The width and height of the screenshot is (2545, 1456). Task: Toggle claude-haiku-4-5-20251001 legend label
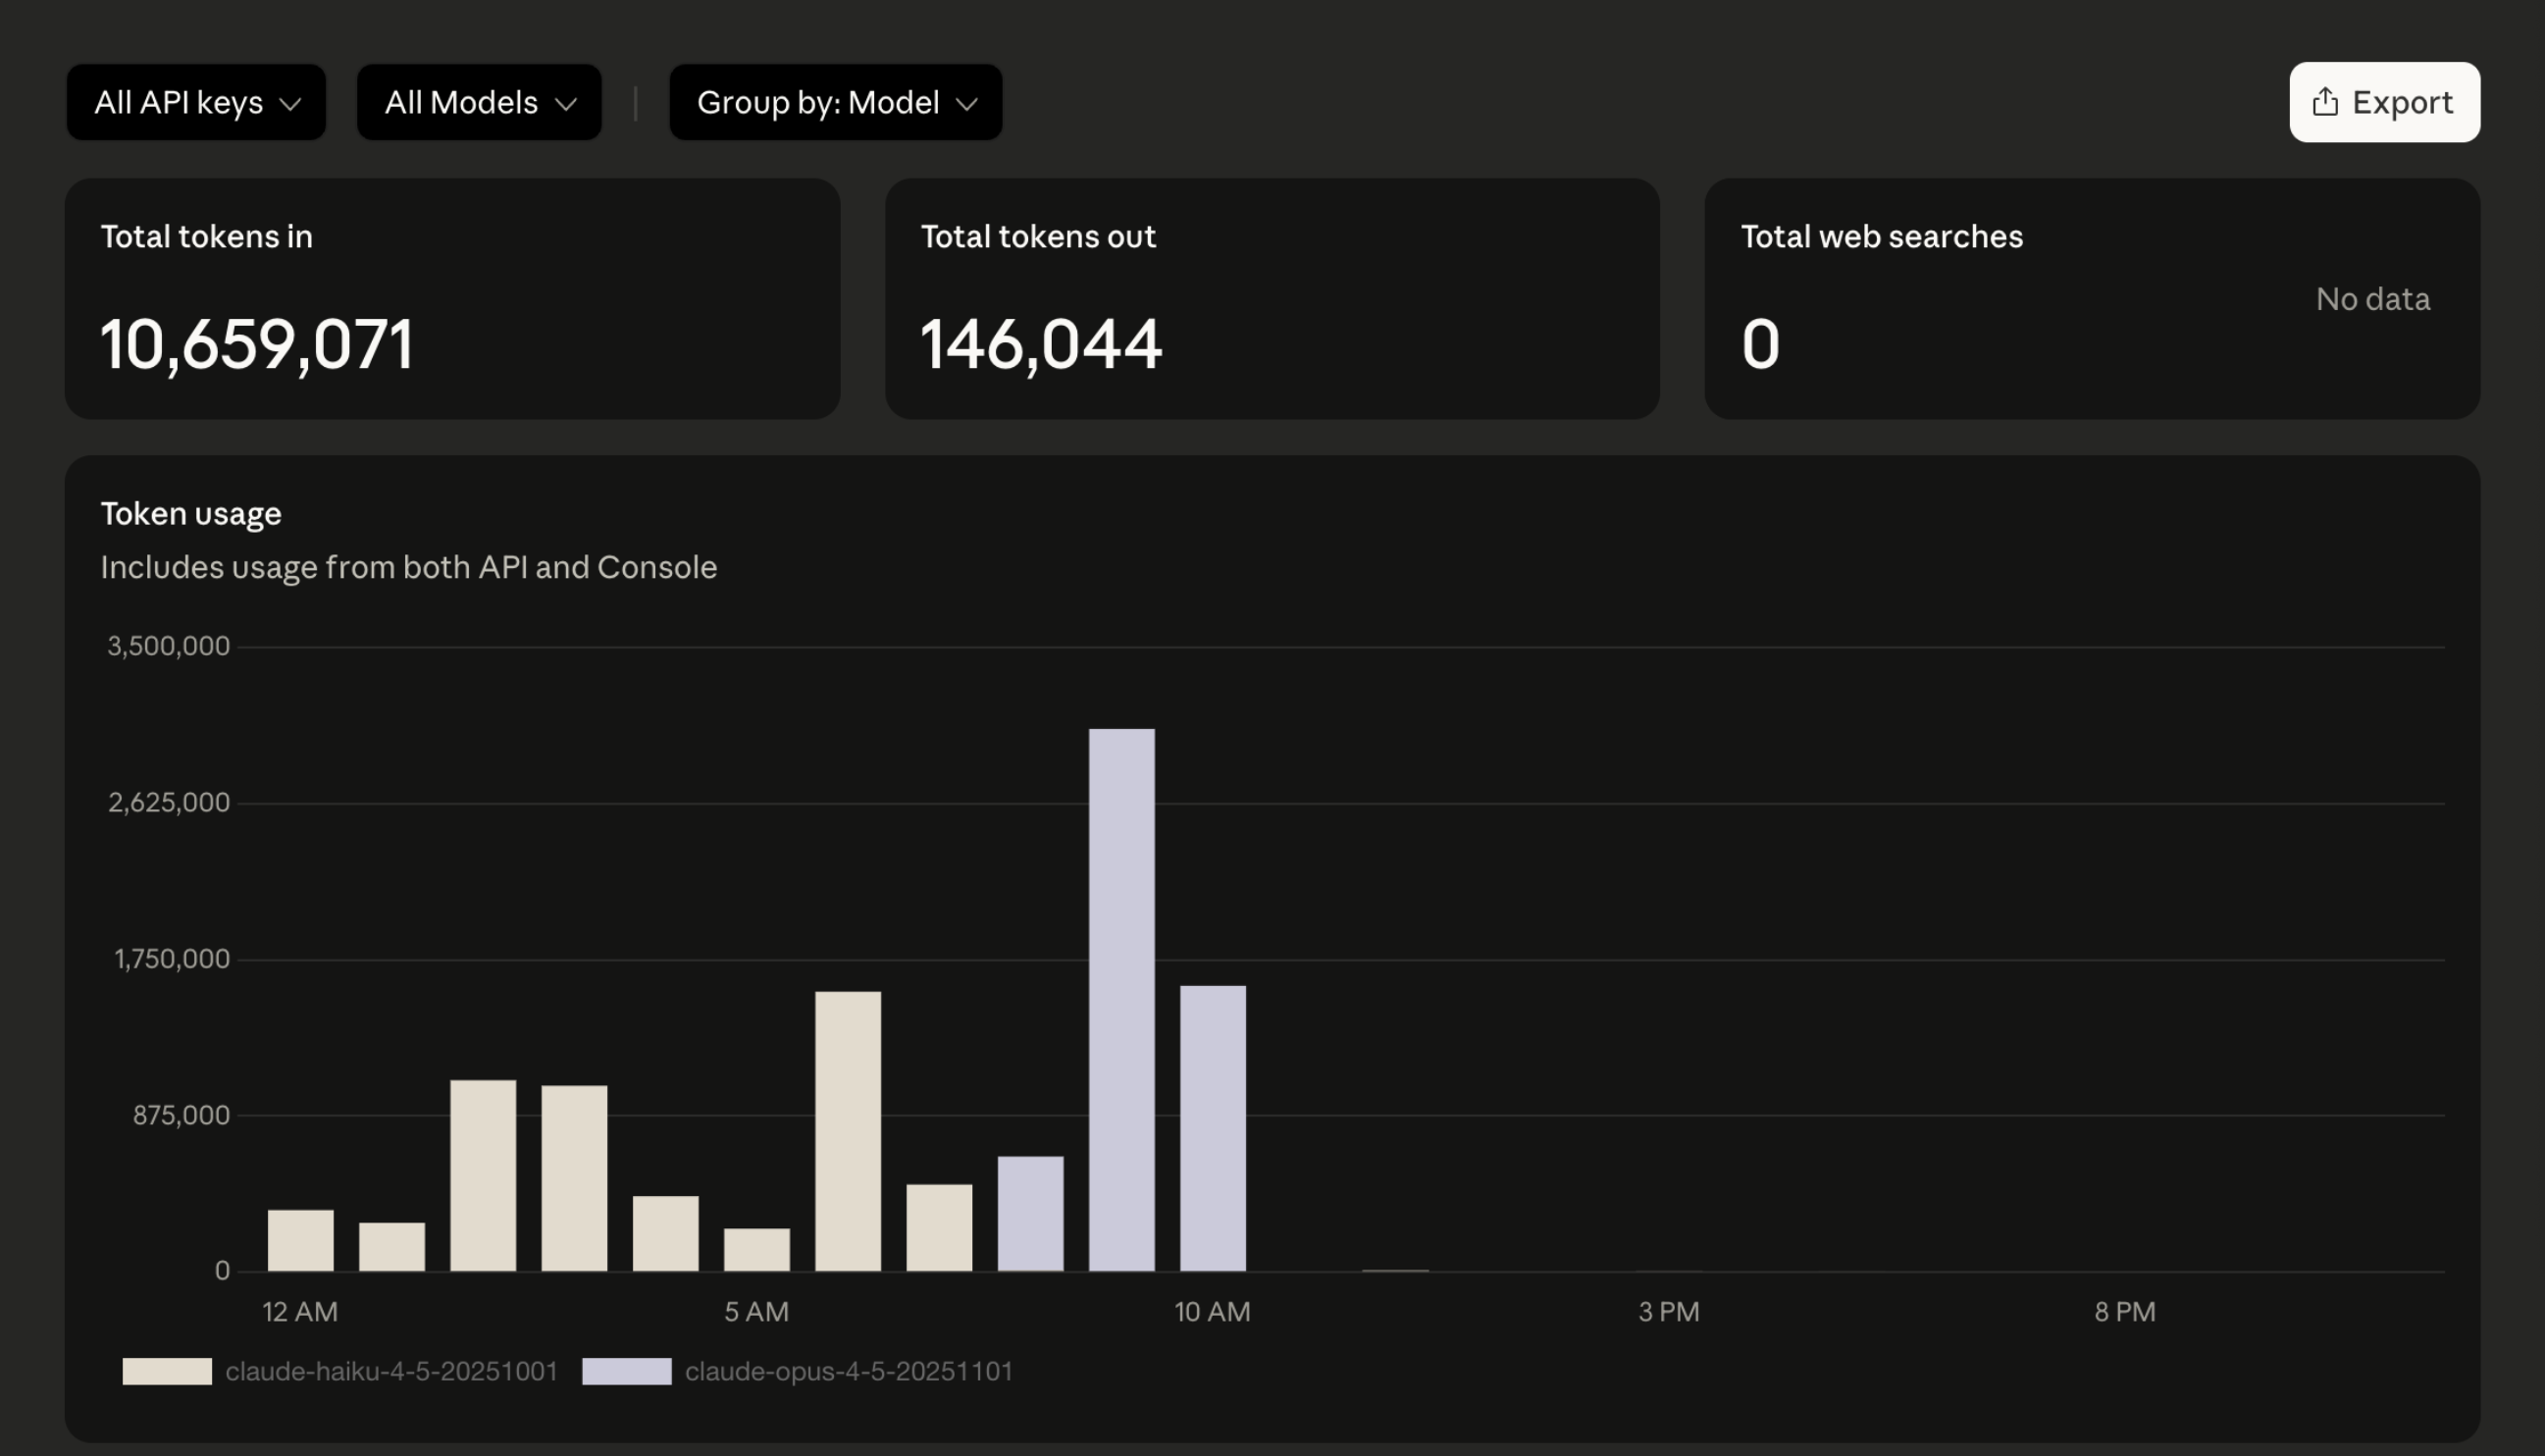(x=391, y=1371)
